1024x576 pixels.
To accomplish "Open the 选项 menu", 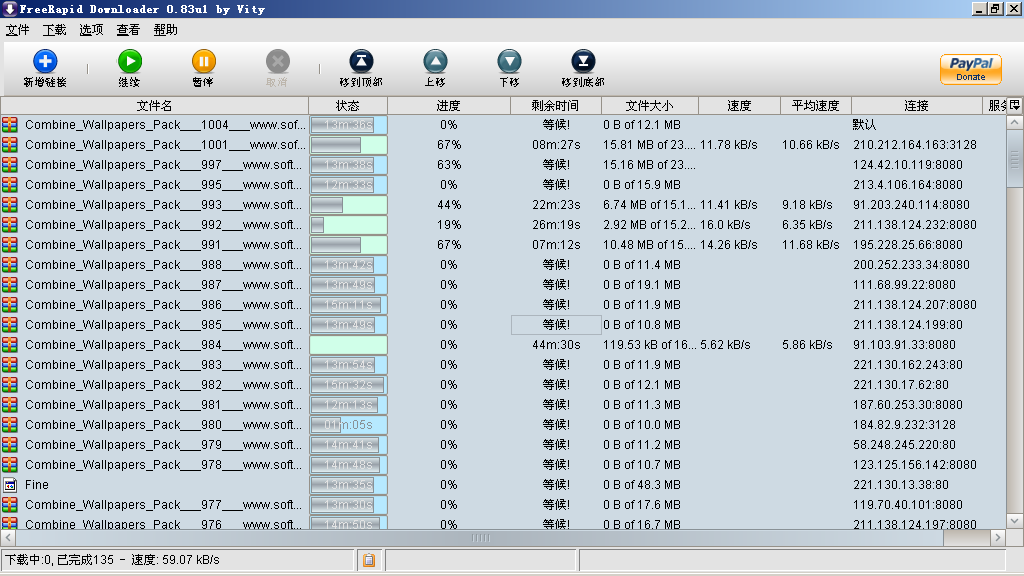I will point(91,30).
